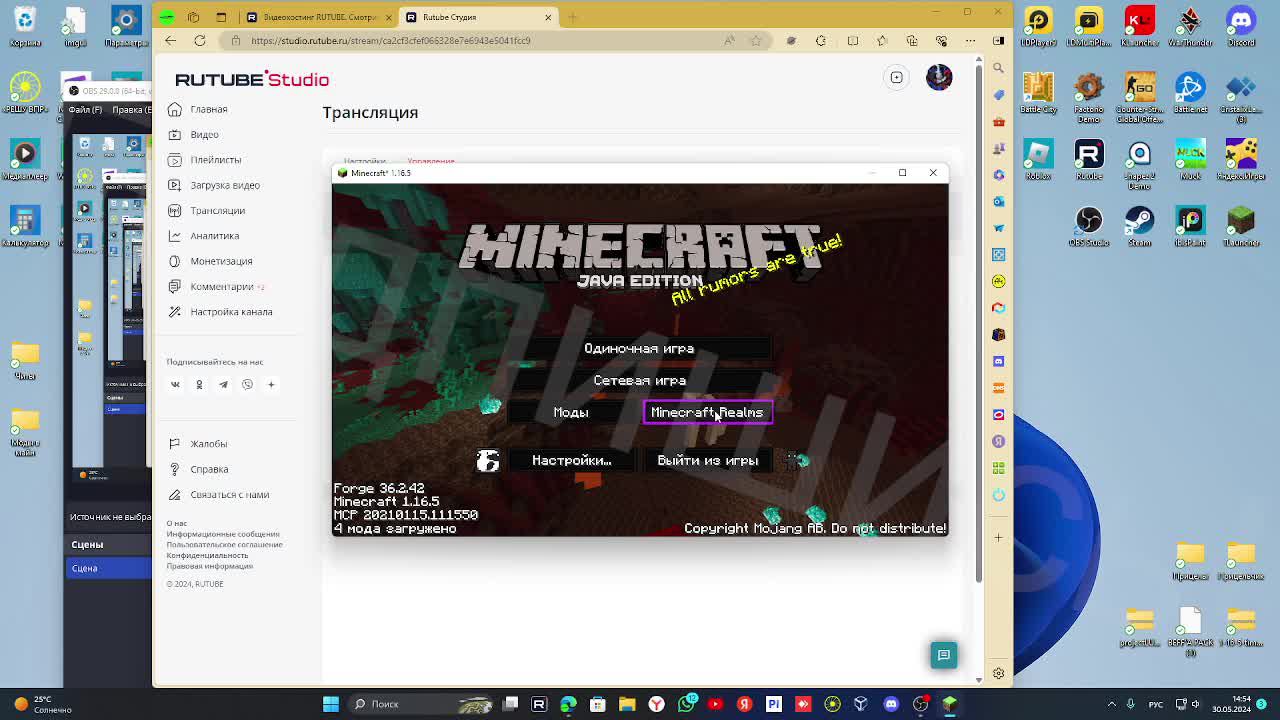This screenshot has height=720, width=1280.
Task: Add this page to favorites star
Action: [x=756, y=41]
